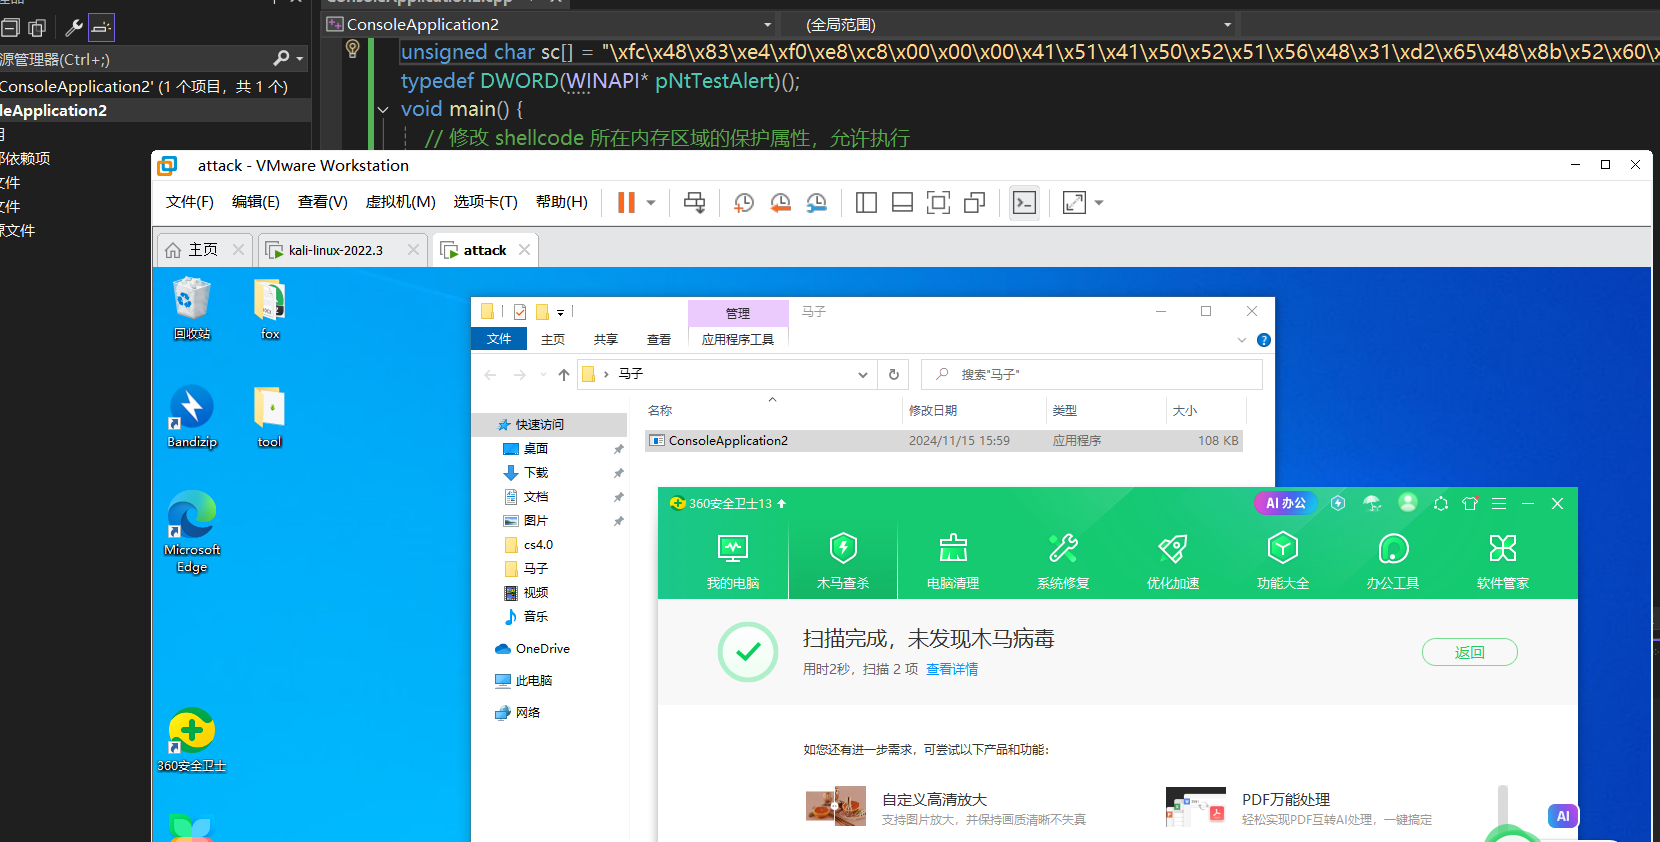The image size is (1660, 842).
Task: Open VMware 虚拟机(M) menu
Action: coord(400,202)
